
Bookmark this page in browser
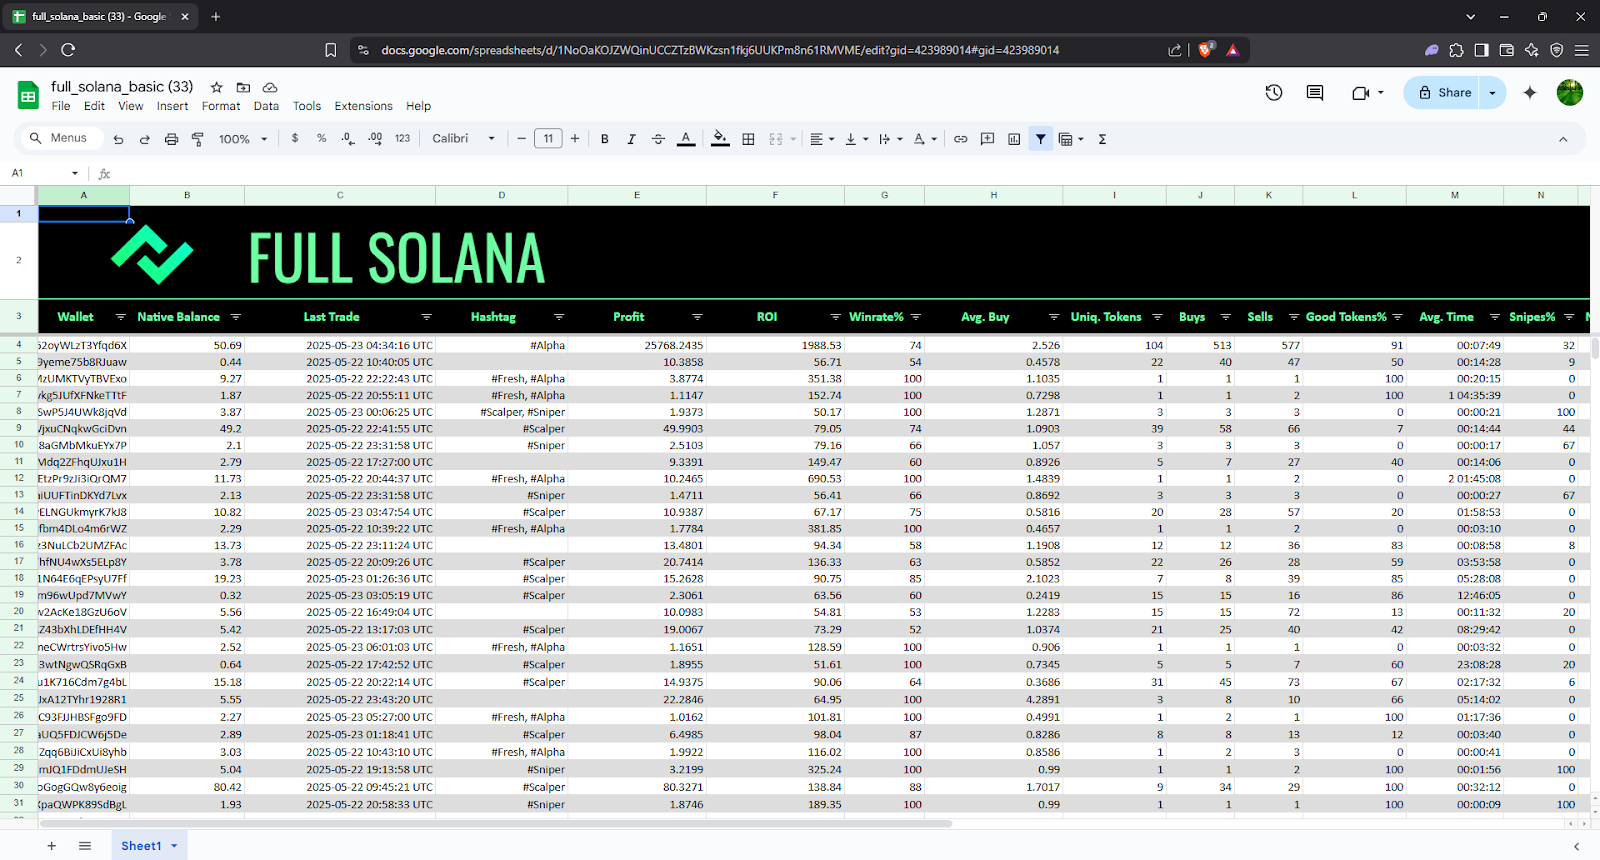(x=331, y=50)
